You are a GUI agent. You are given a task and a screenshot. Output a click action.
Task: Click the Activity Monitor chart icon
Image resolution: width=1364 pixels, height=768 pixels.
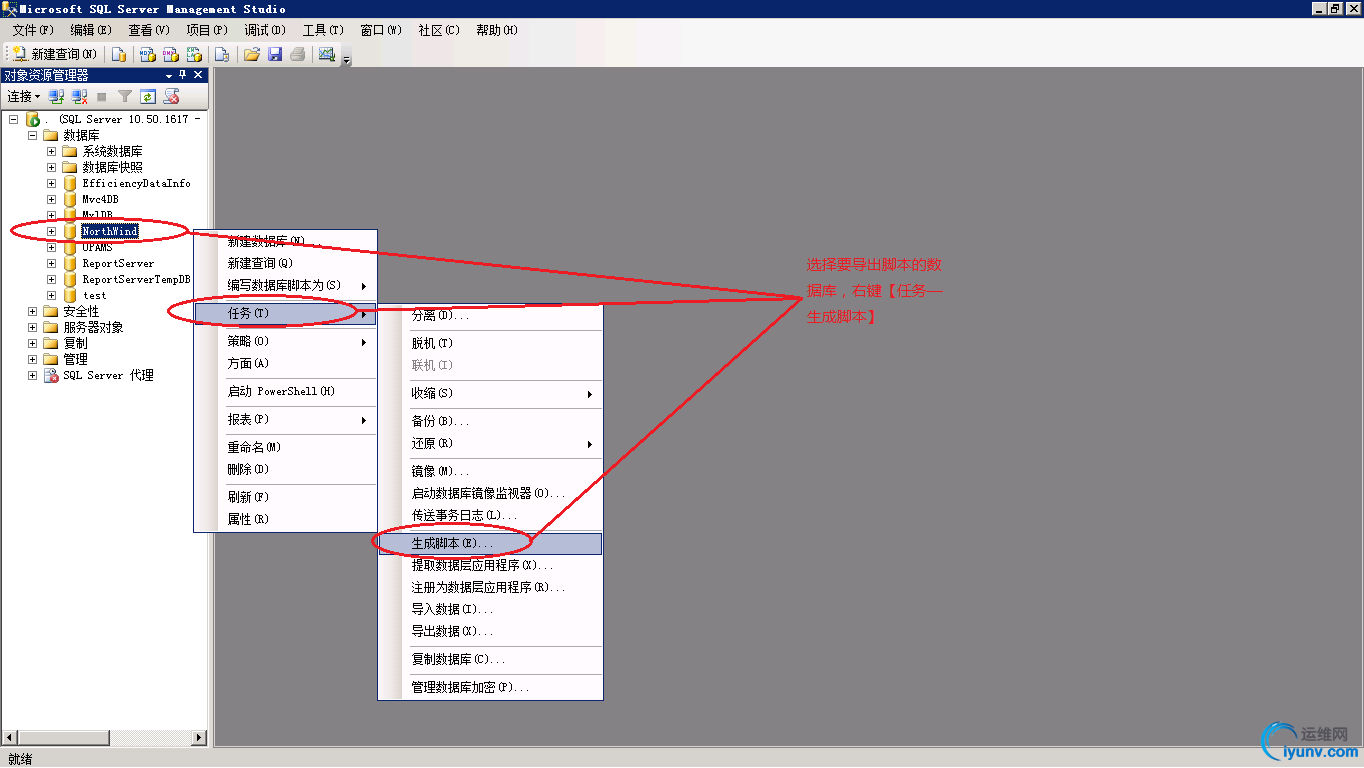(326, 54)
